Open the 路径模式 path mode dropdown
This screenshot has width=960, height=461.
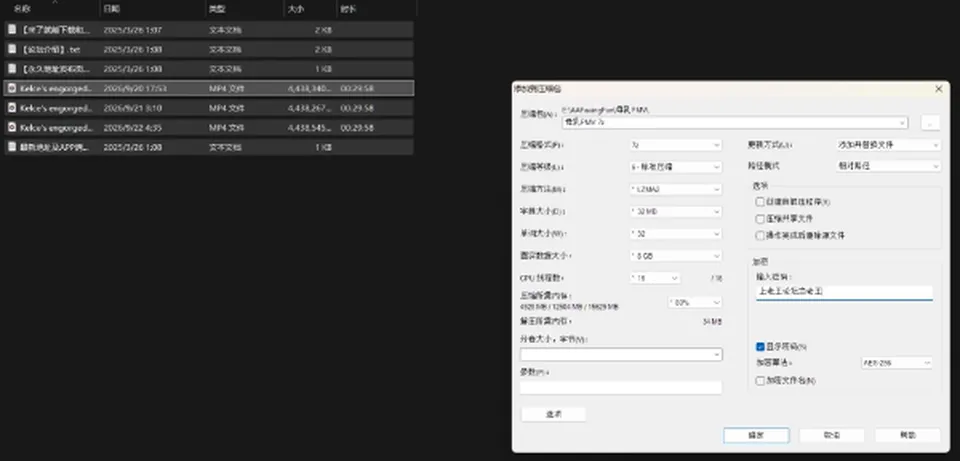click(888, 166)
